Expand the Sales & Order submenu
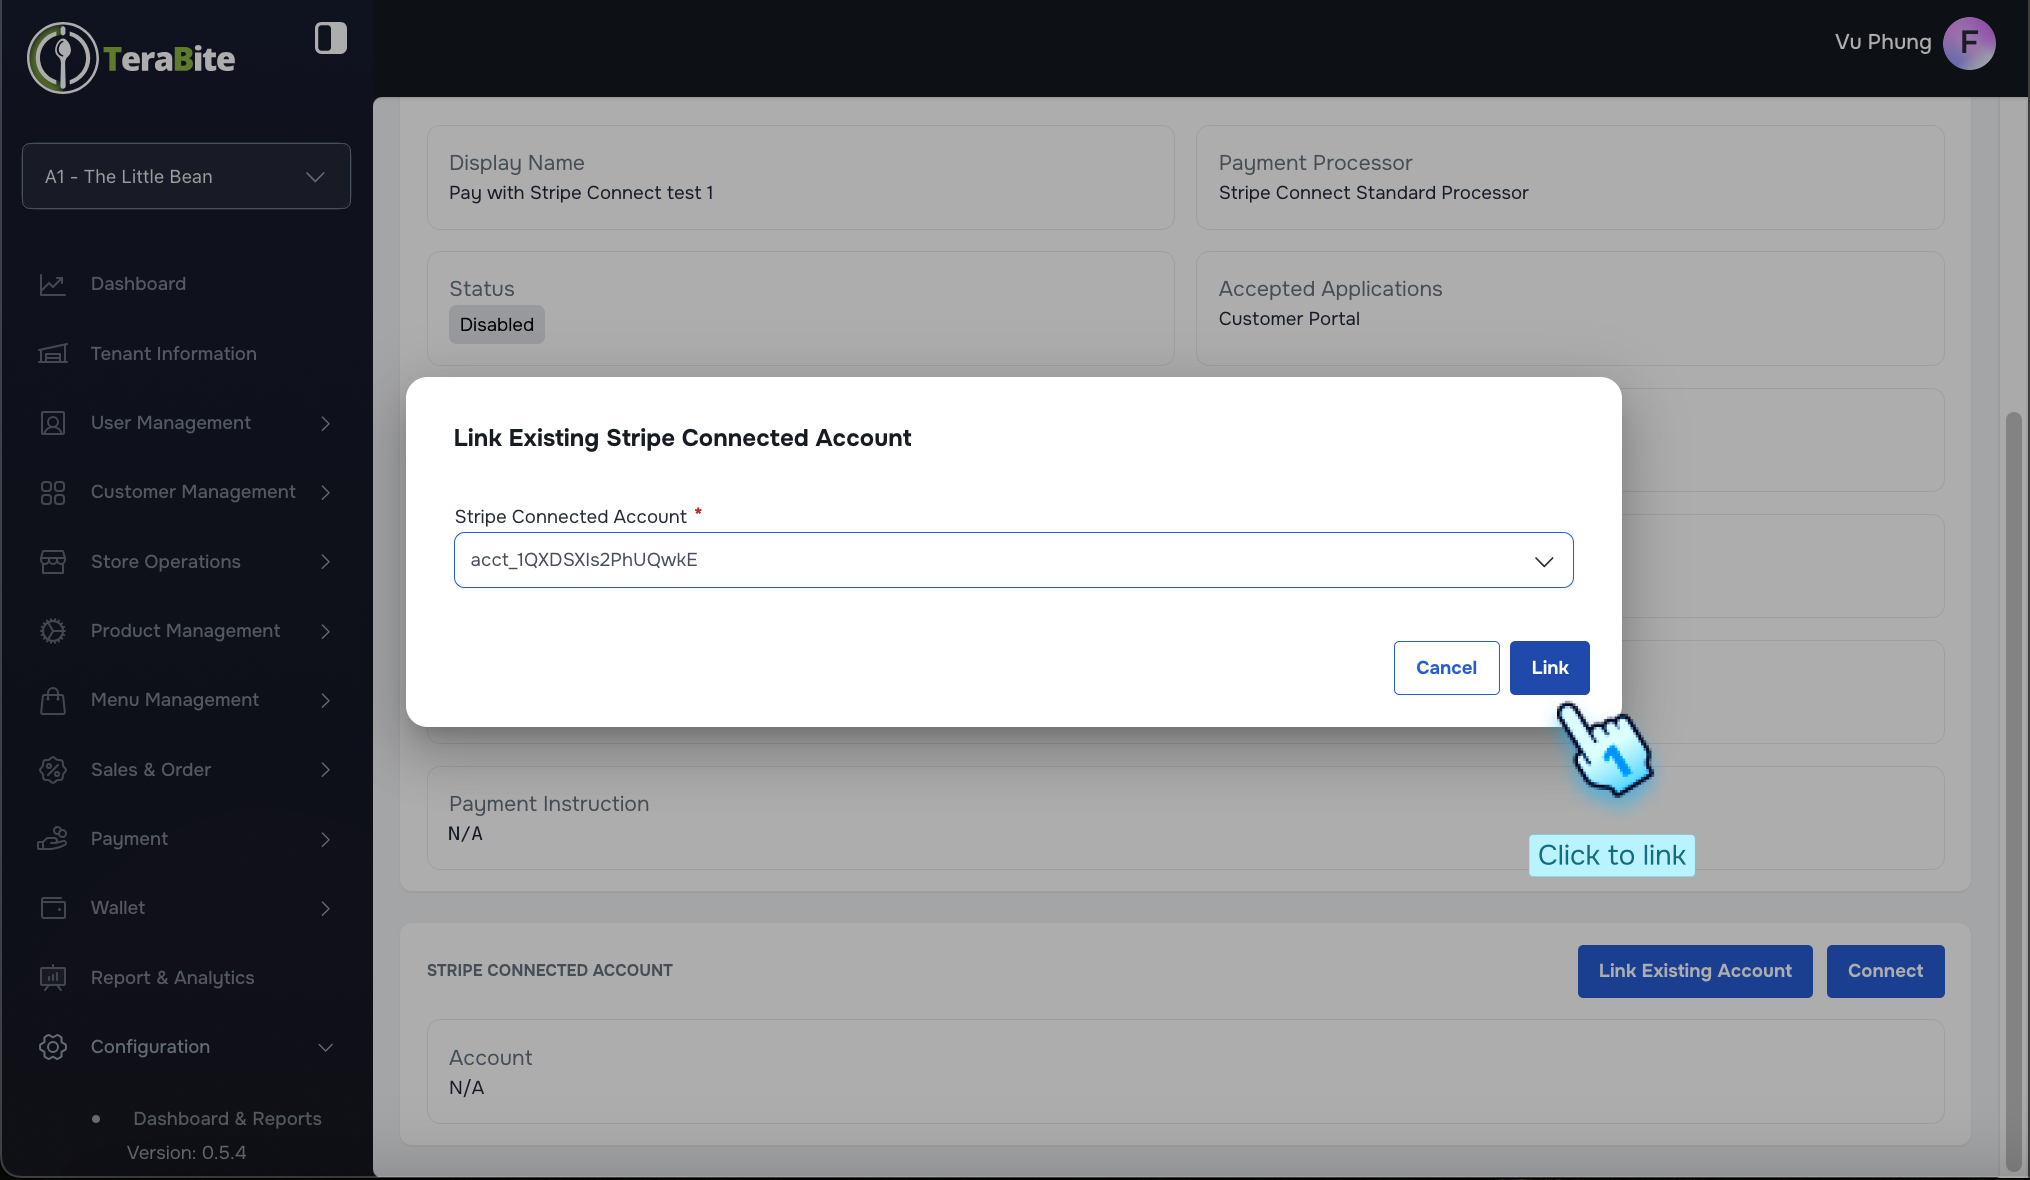 pyautogui.click(x=325, y=770)
